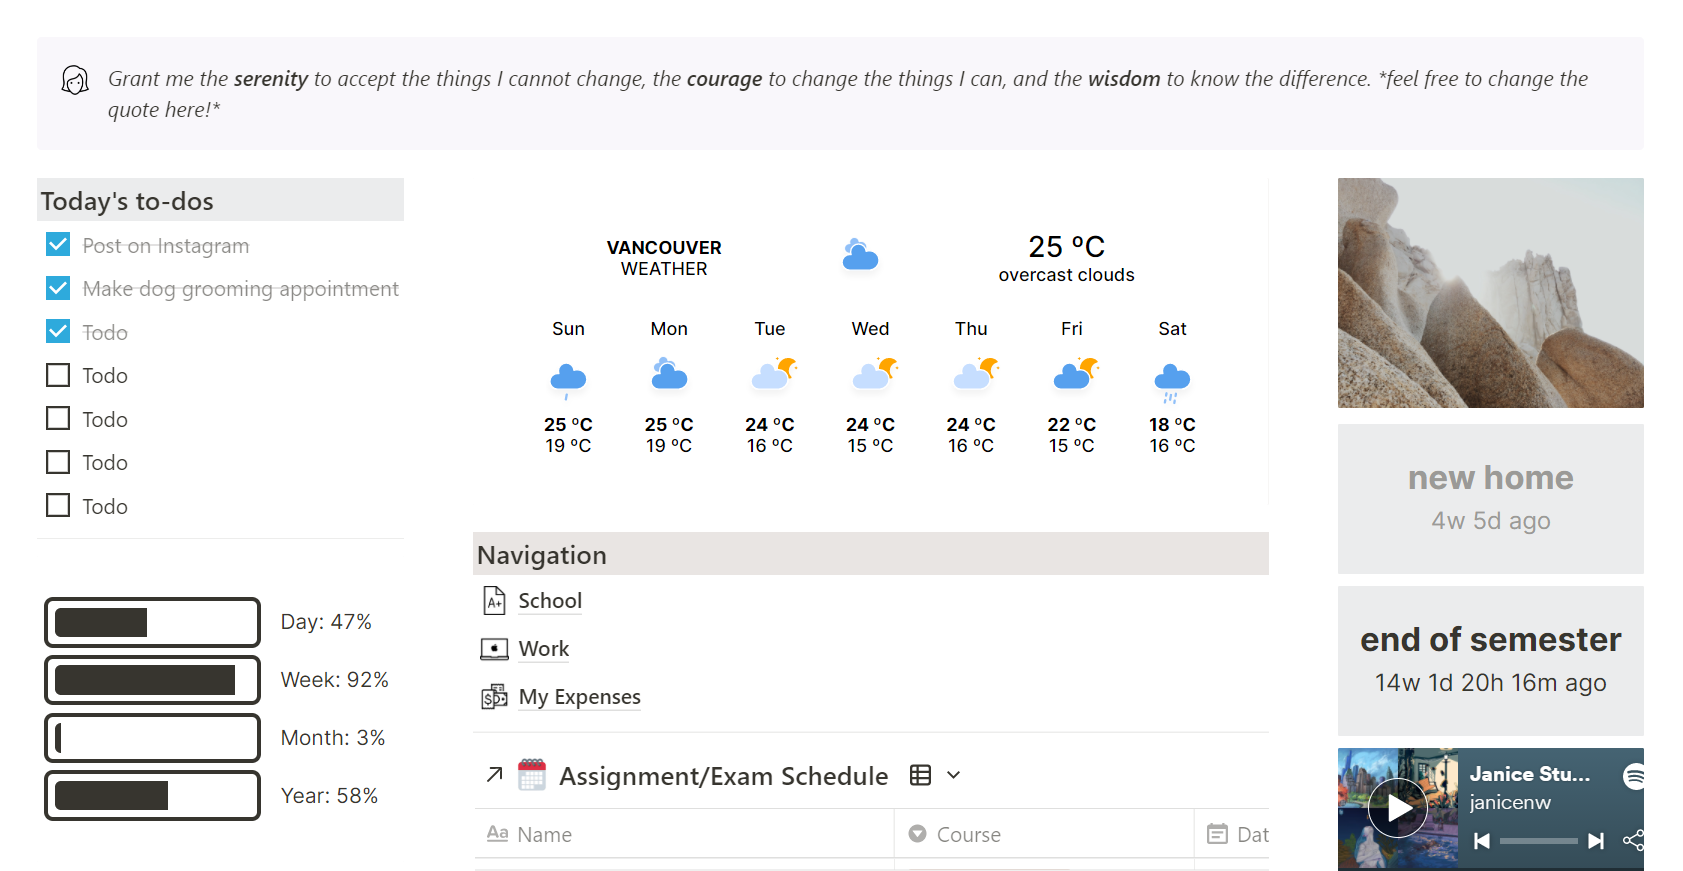The image size is (1683, 871).
Task: Click the callout quote avatar icon
Action: pyautogui.click(x=75, y=80)
